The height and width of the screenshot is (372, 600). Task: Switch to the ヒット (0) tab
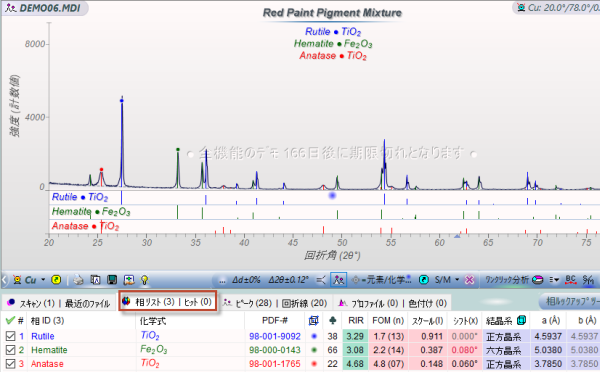(x=198, y=302)
